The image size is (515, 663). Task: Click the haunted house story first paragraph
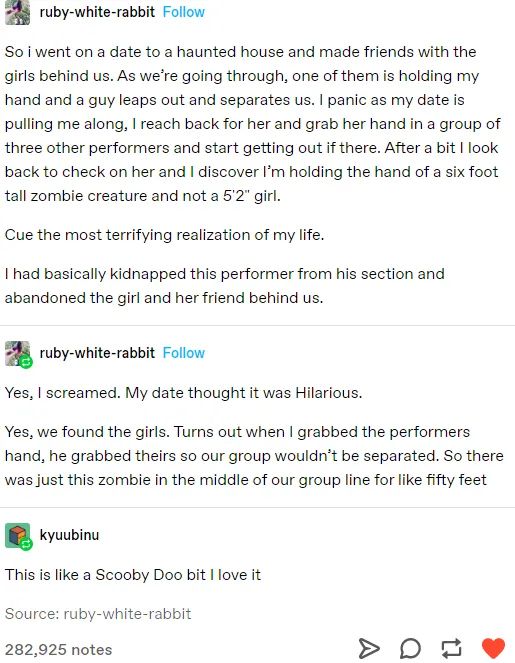point(254,124)
